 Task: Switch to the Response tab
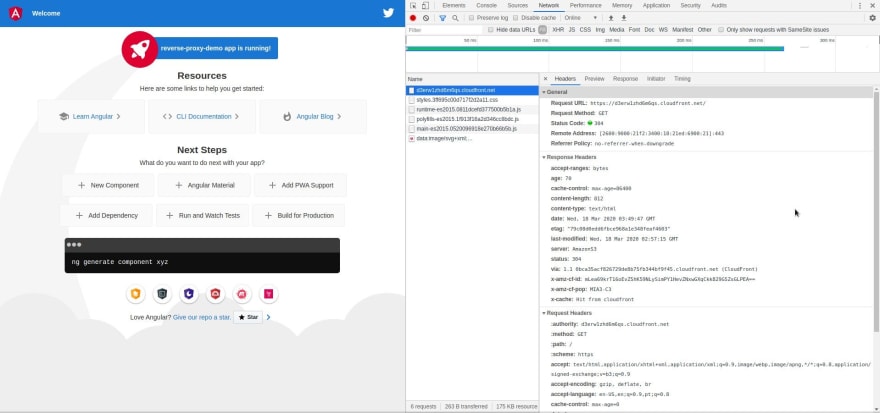[625, 79]
